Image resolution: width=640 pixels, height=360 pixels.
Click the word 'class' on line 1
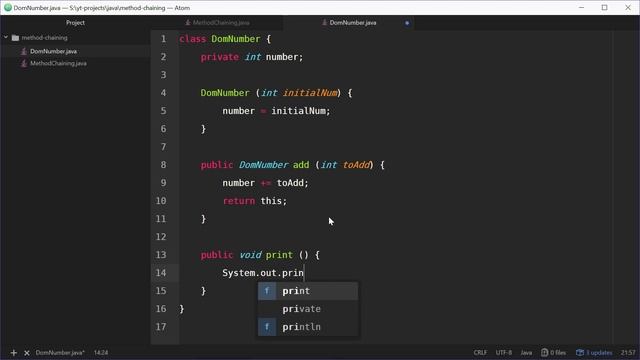pos(192,39)
